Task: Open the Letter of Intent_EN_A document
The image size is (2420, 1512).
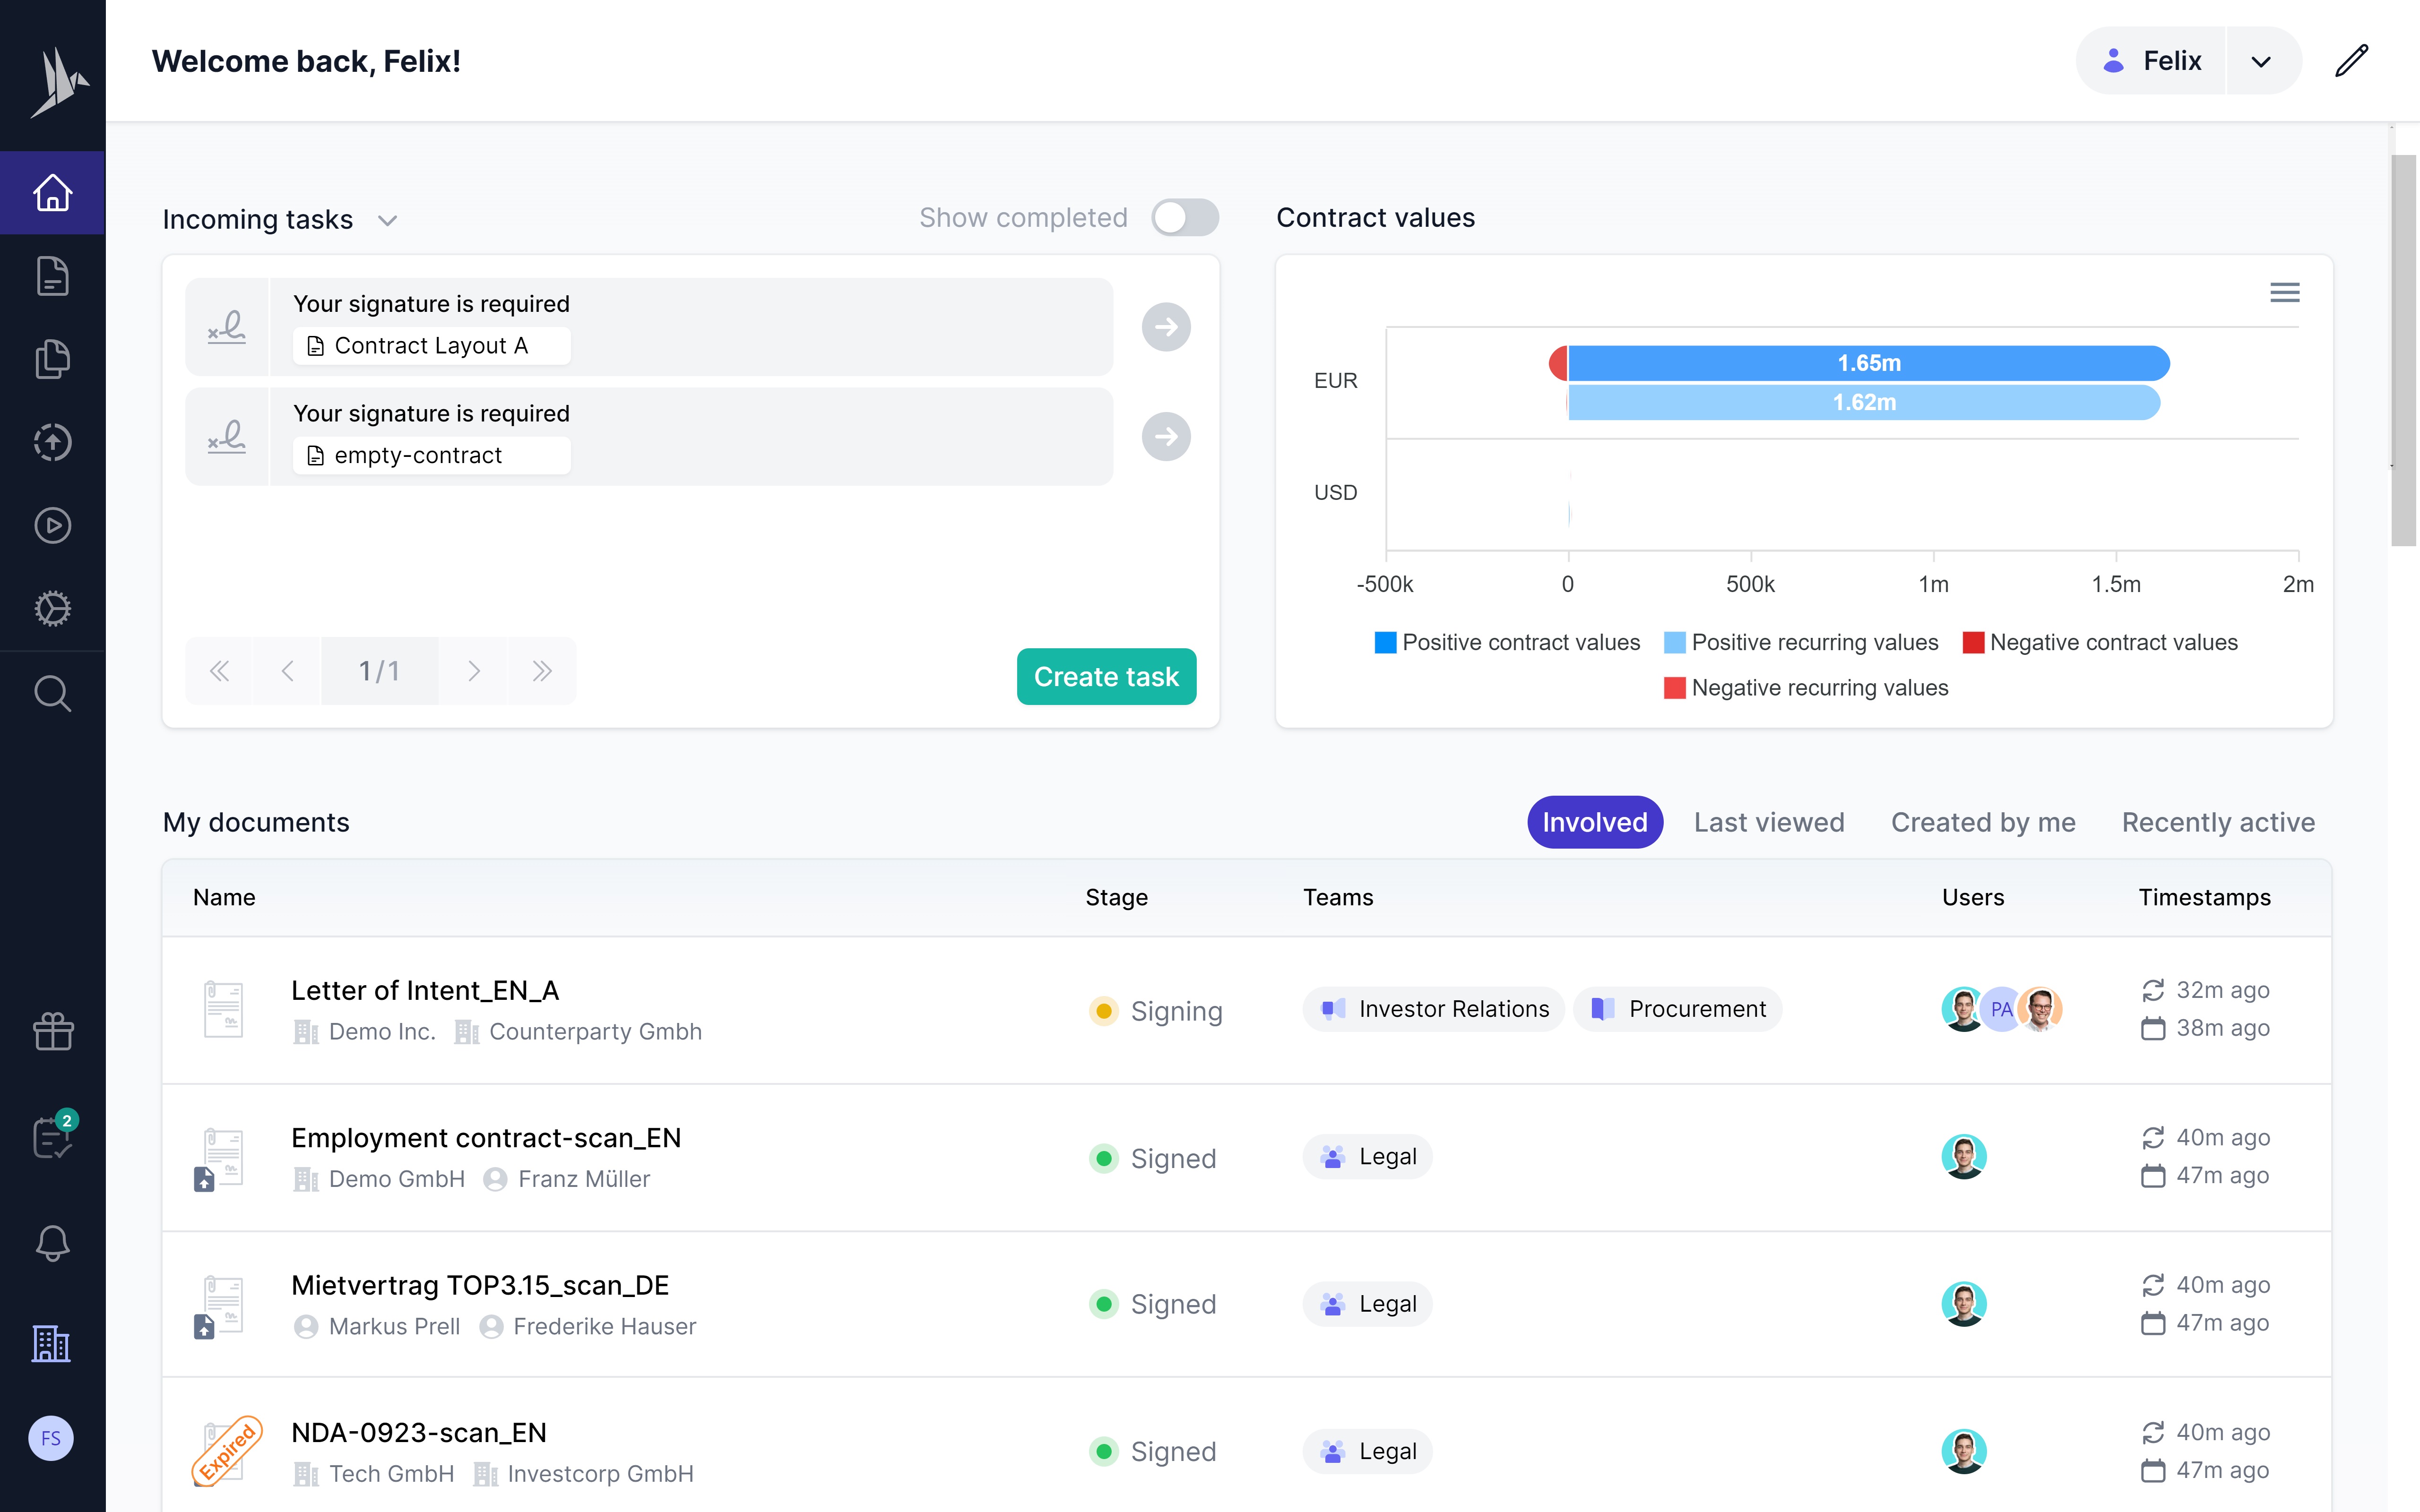Action: pyautogui.click(x=425, y=990)
